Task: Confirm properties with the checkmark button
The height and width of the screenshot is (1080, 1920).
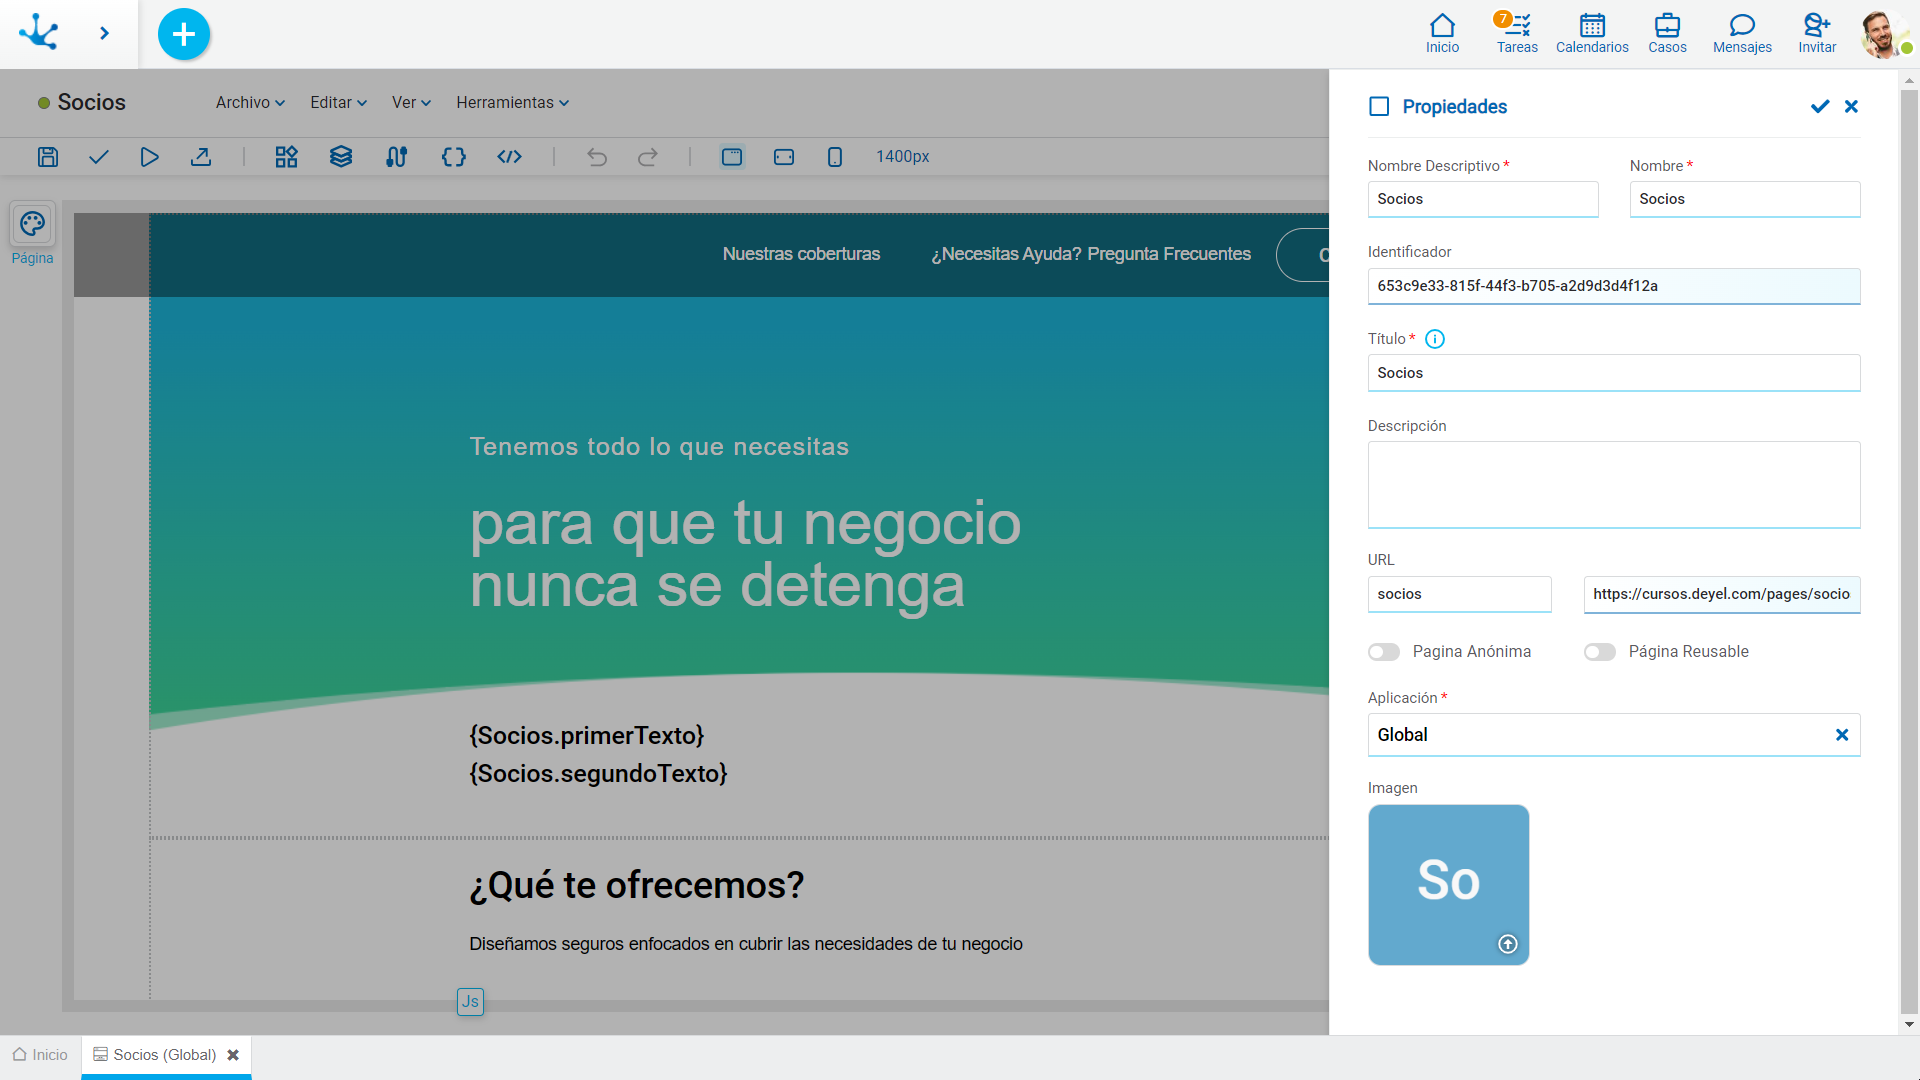Action: pos(1820,106)
